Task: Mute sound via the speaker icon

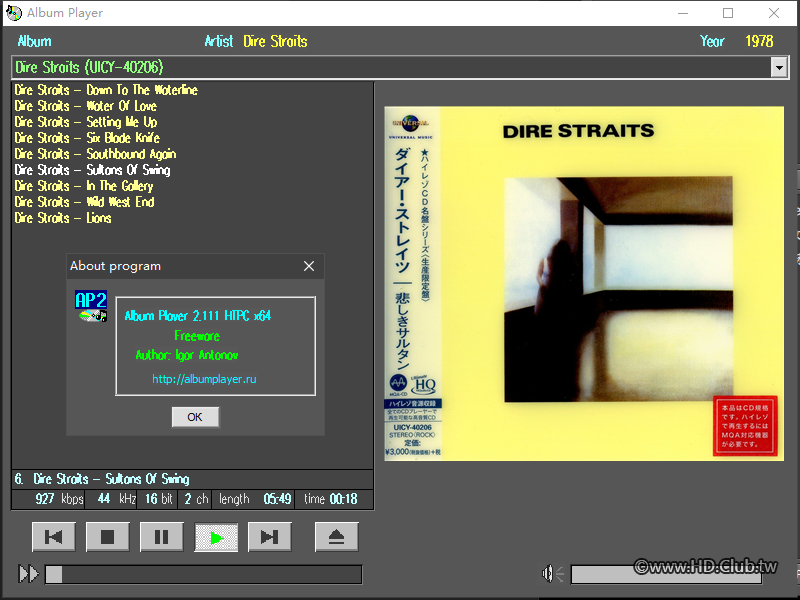Action: pyautogui.click(x=553, y=573)
